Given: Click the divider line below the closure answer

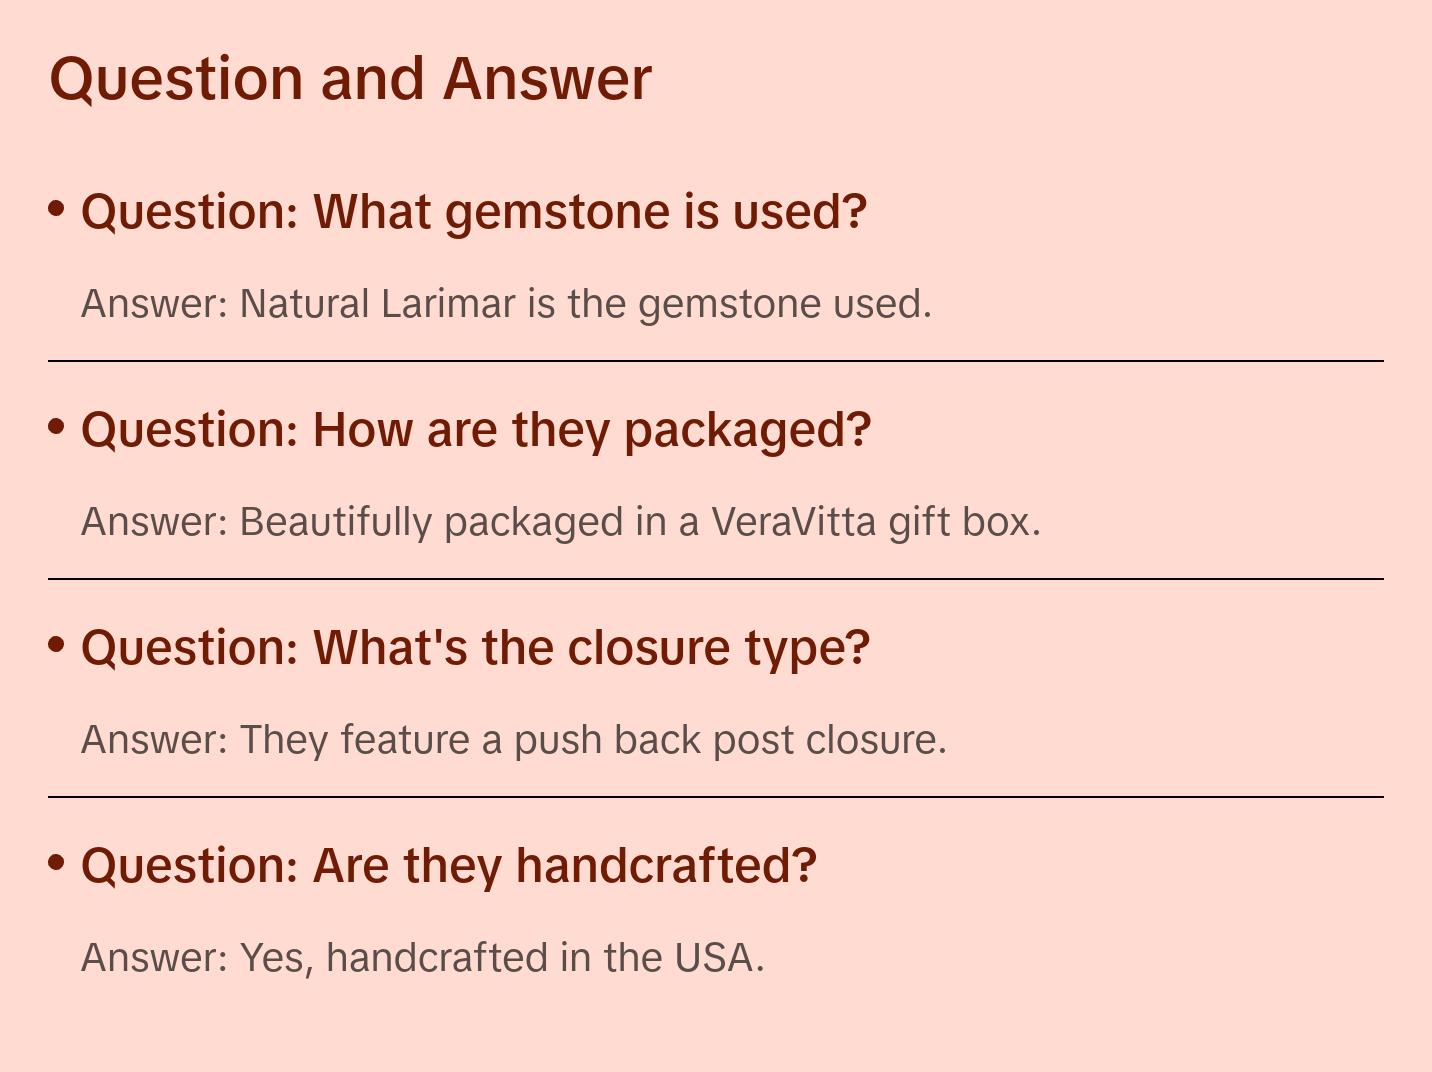Looking at the screenshot, I should point(716,797).
